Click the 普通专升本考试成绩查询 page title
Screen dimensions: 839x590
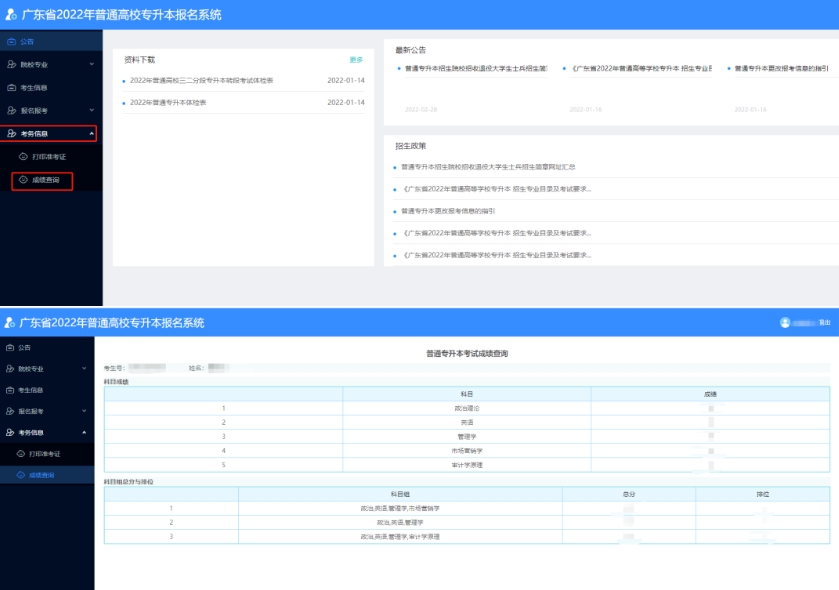point(467,353)
